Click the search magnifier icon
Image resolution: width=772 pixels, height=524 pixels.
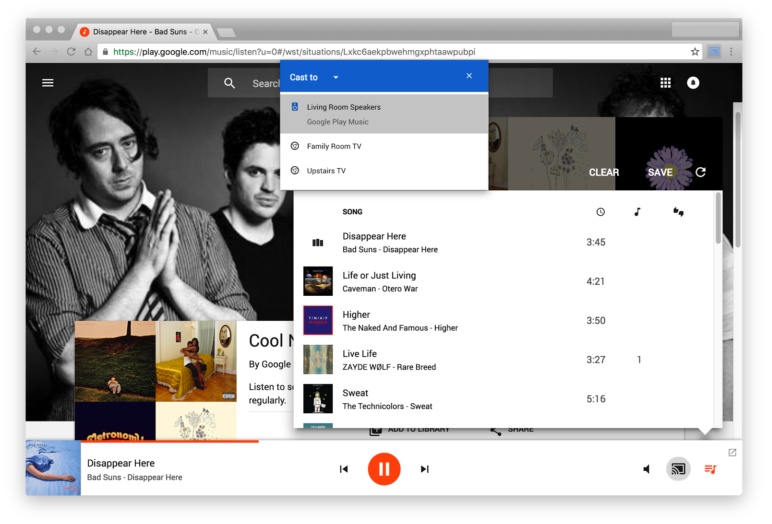[x=230, y=83]
